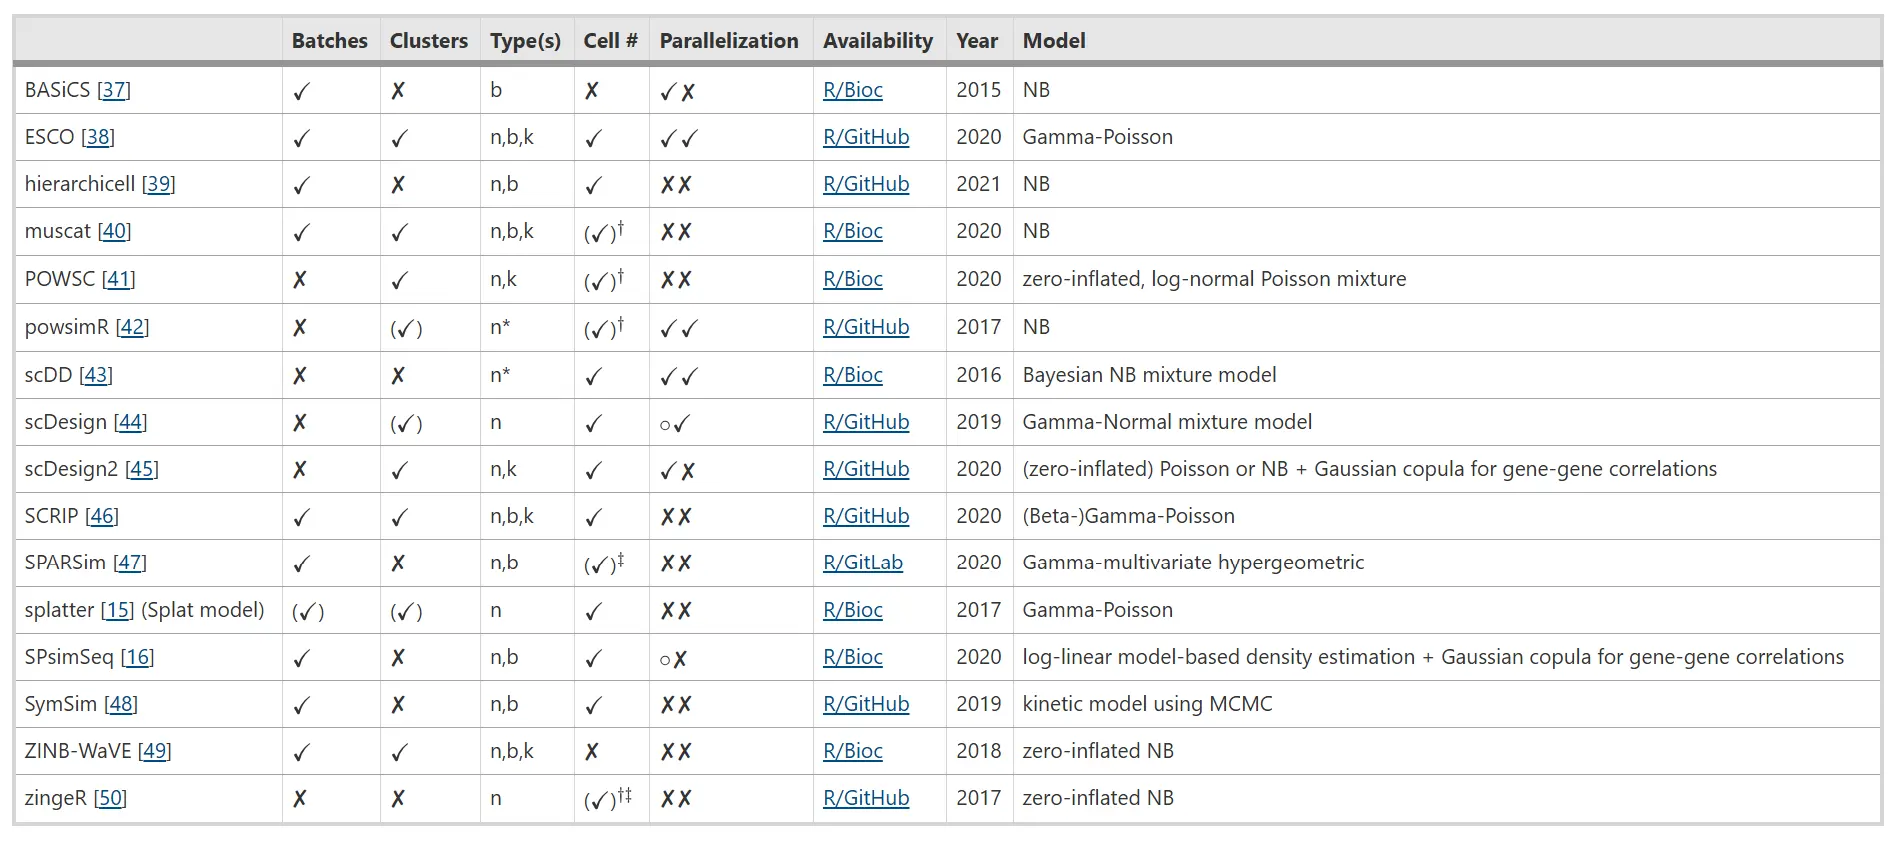Open reference 40 next to muscat

(x=114, y=231)
